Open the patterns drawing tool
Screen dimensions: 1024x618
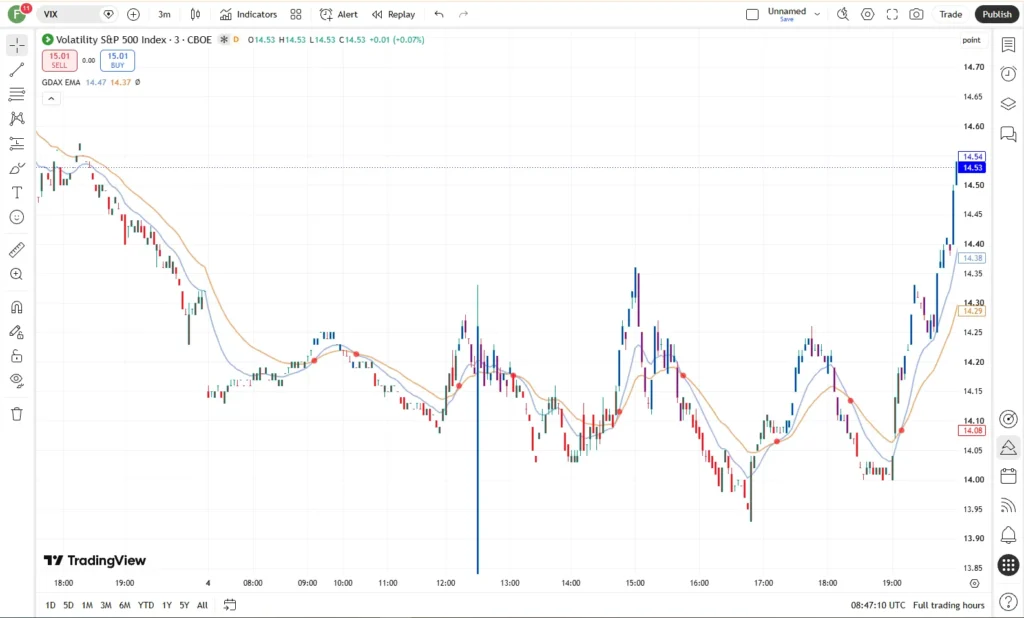17,118
